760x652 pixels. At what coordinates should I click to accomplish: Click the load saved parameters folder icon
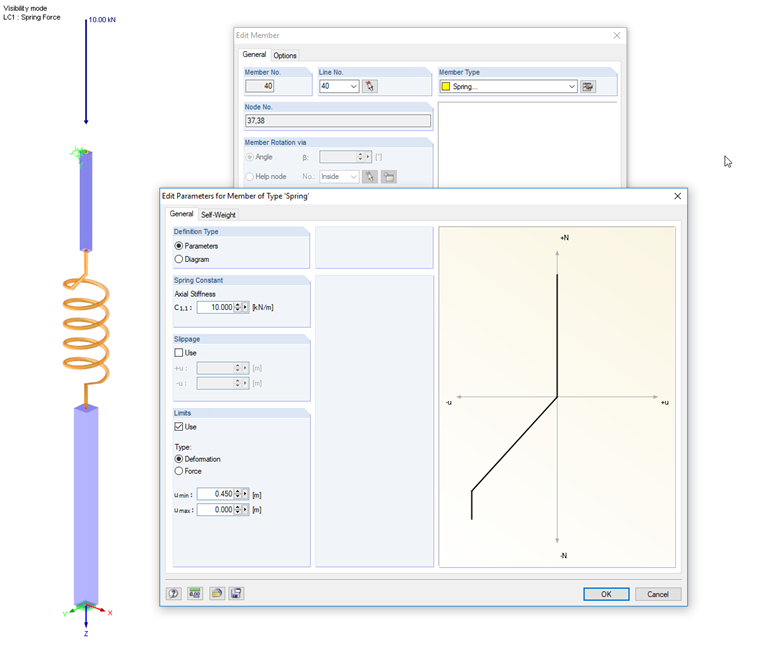click(x=217, y=593)
